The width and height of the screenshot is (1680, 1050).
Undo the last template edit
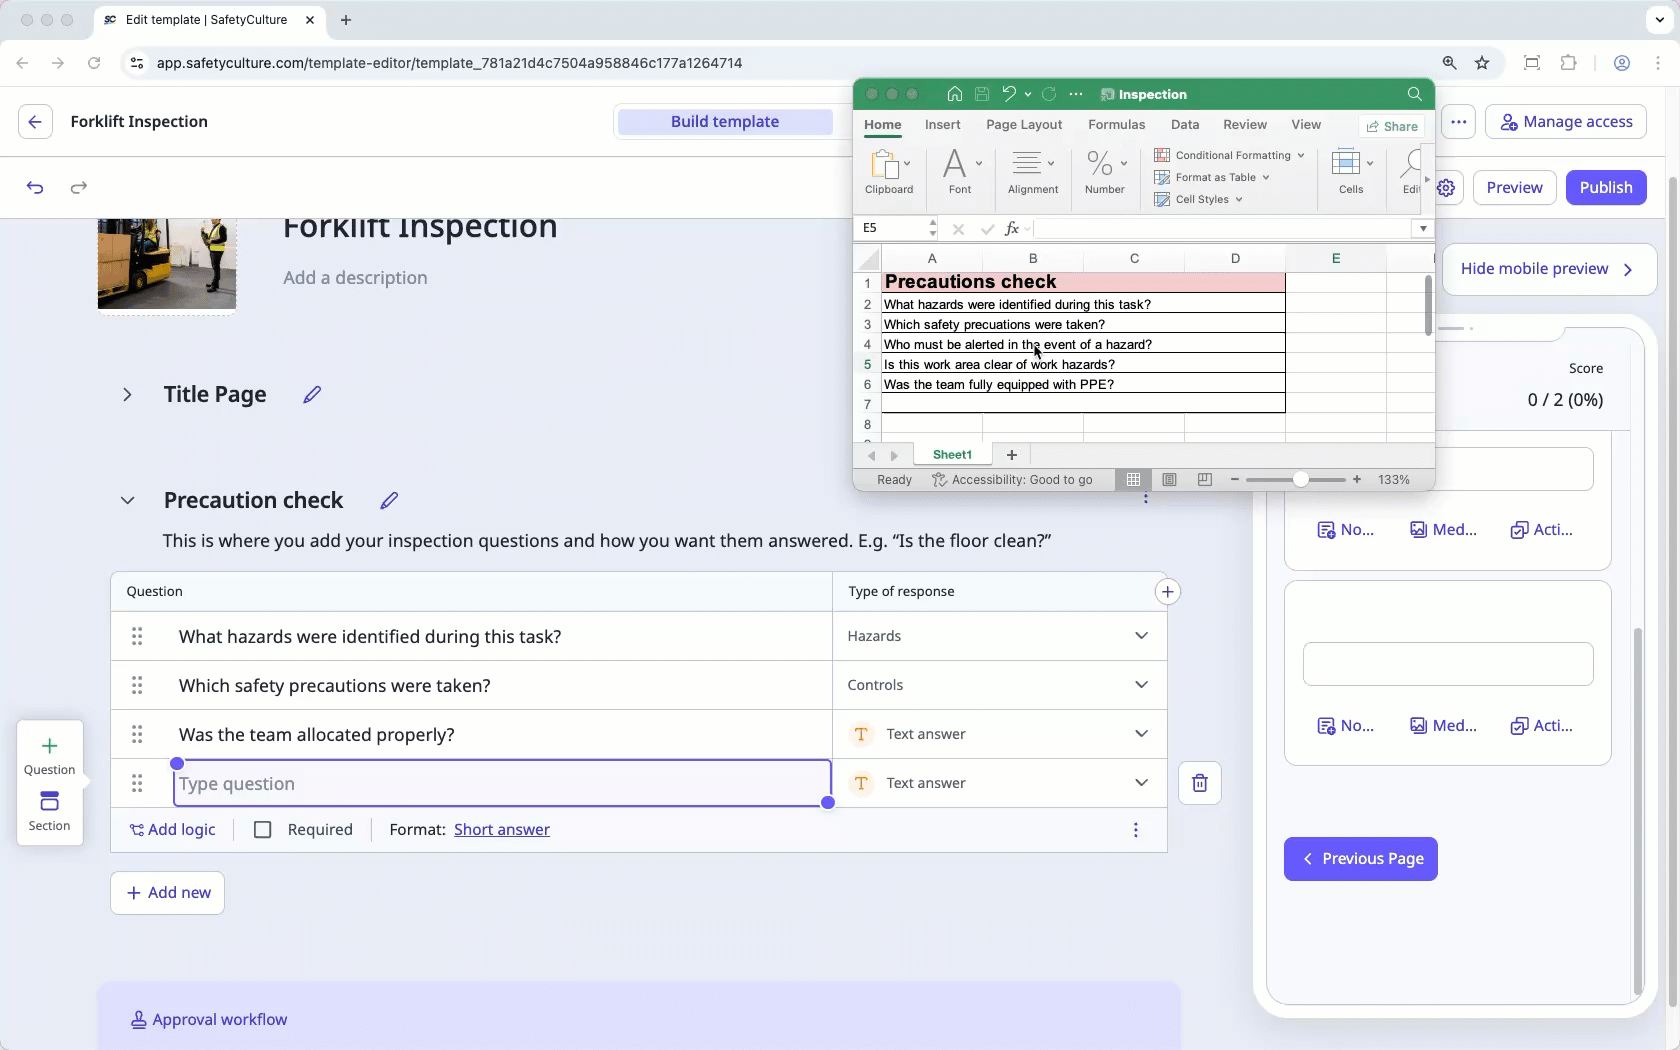(35, 188)
